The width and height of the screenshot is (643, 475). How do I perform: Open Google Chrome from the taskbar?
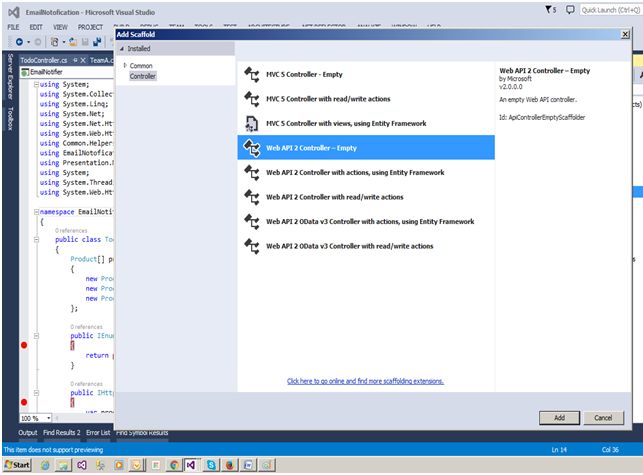tap(174, 465)
